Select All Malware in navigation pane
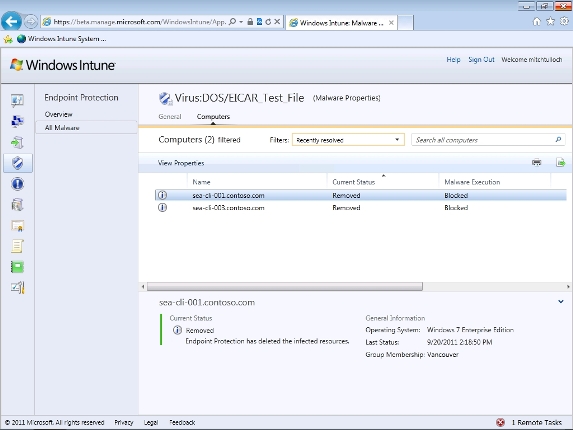The height and width of the screenshot is (430, 573). (86, 128)
